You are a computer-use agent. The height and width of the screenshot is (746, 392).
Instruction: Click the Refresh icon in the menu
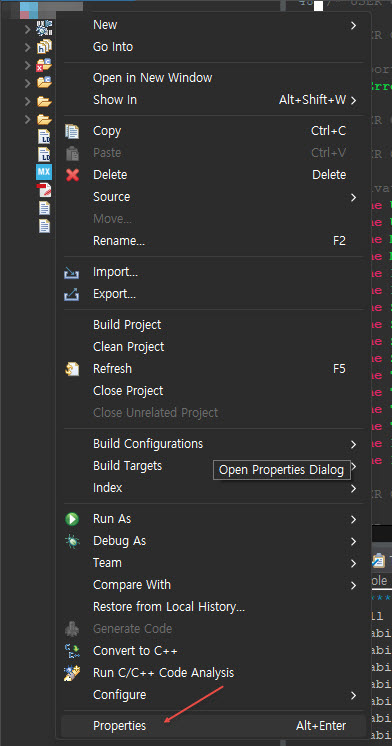[72, 369]
